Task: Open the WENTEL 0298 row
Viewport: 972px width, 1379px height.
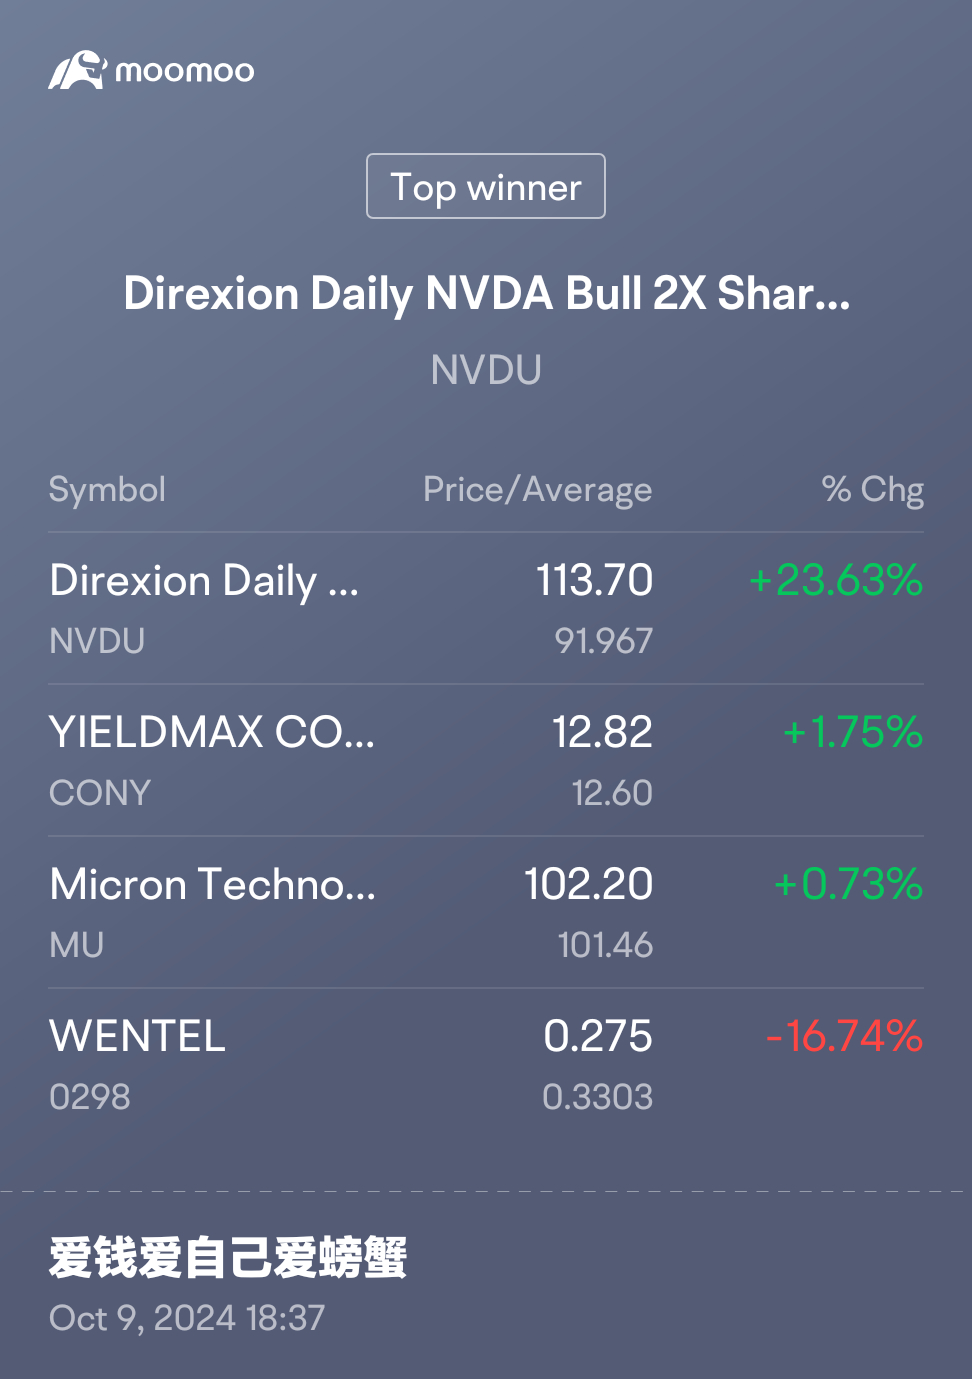Action: (486, 1064)
